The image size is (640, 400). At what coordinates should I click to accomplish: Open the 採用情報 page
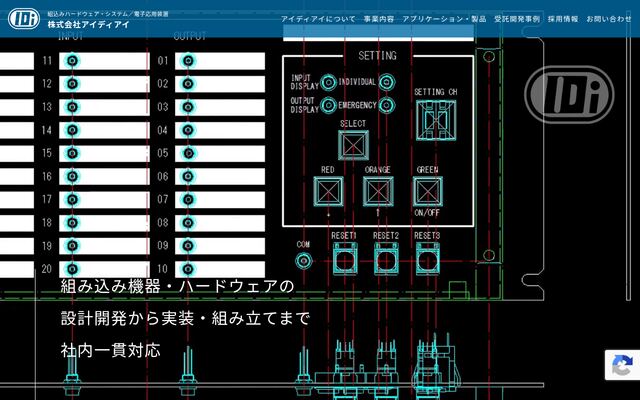(x=563, y=19)
